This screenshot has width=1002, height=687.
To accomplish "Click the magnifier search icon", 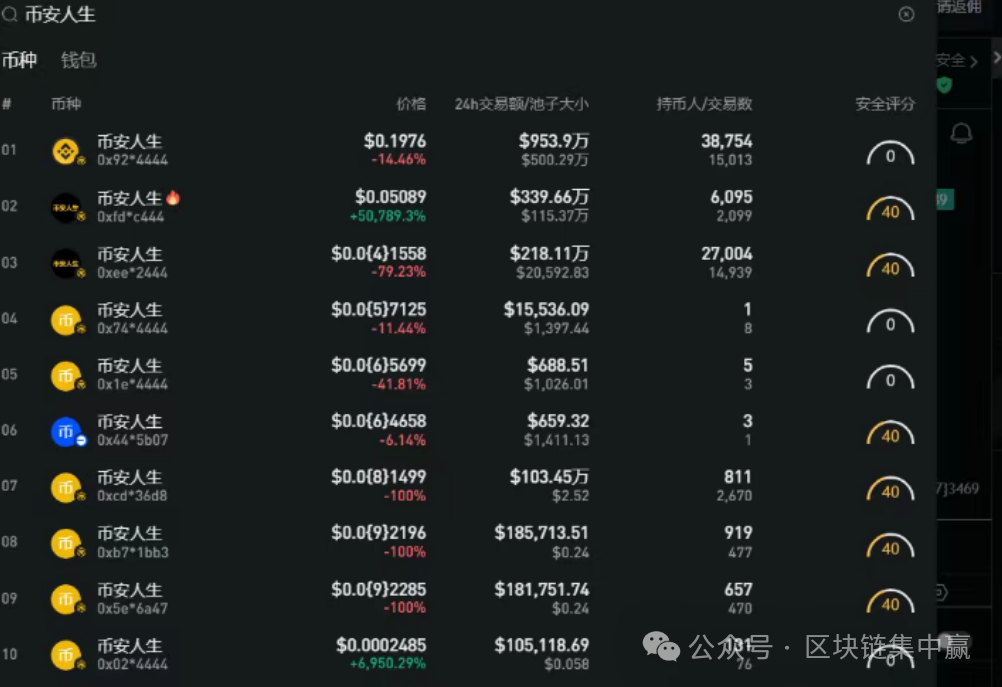I will tap(10, 15).
